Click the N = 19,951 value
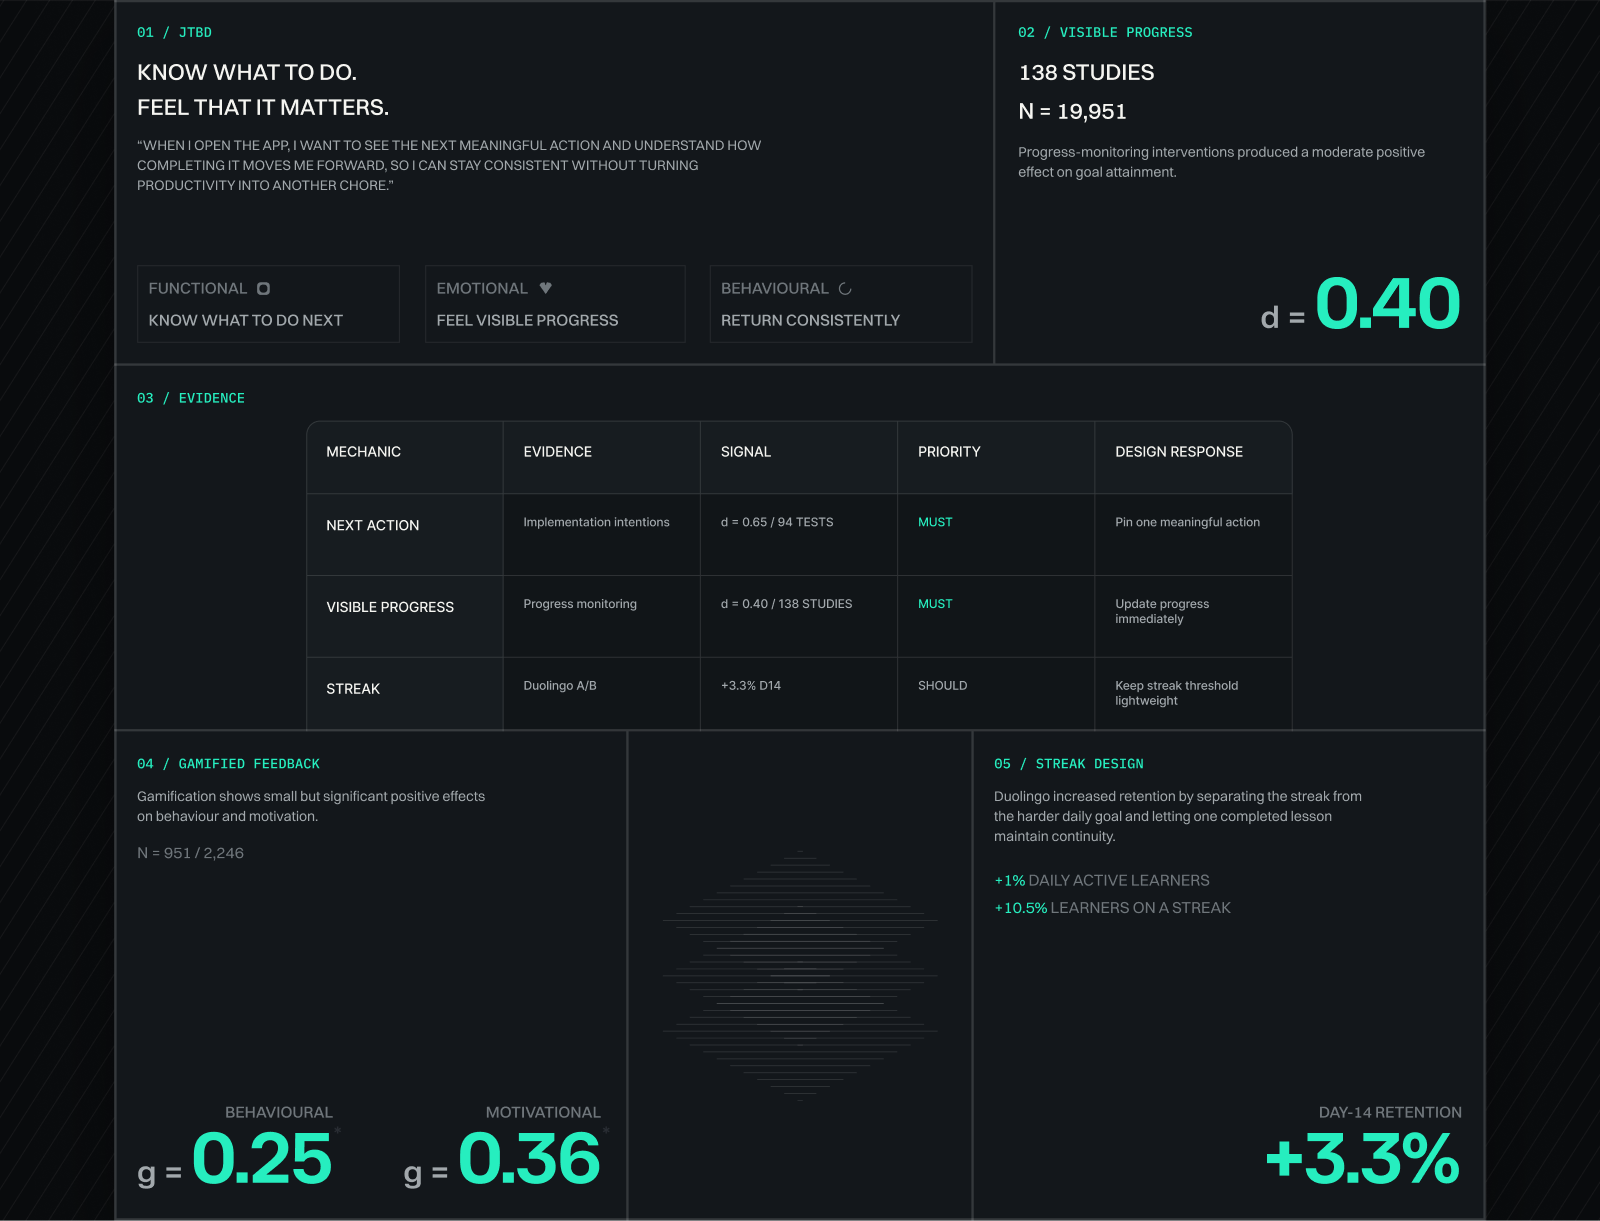Screen dimensions: 1600x1221 tap(1072, 111)
